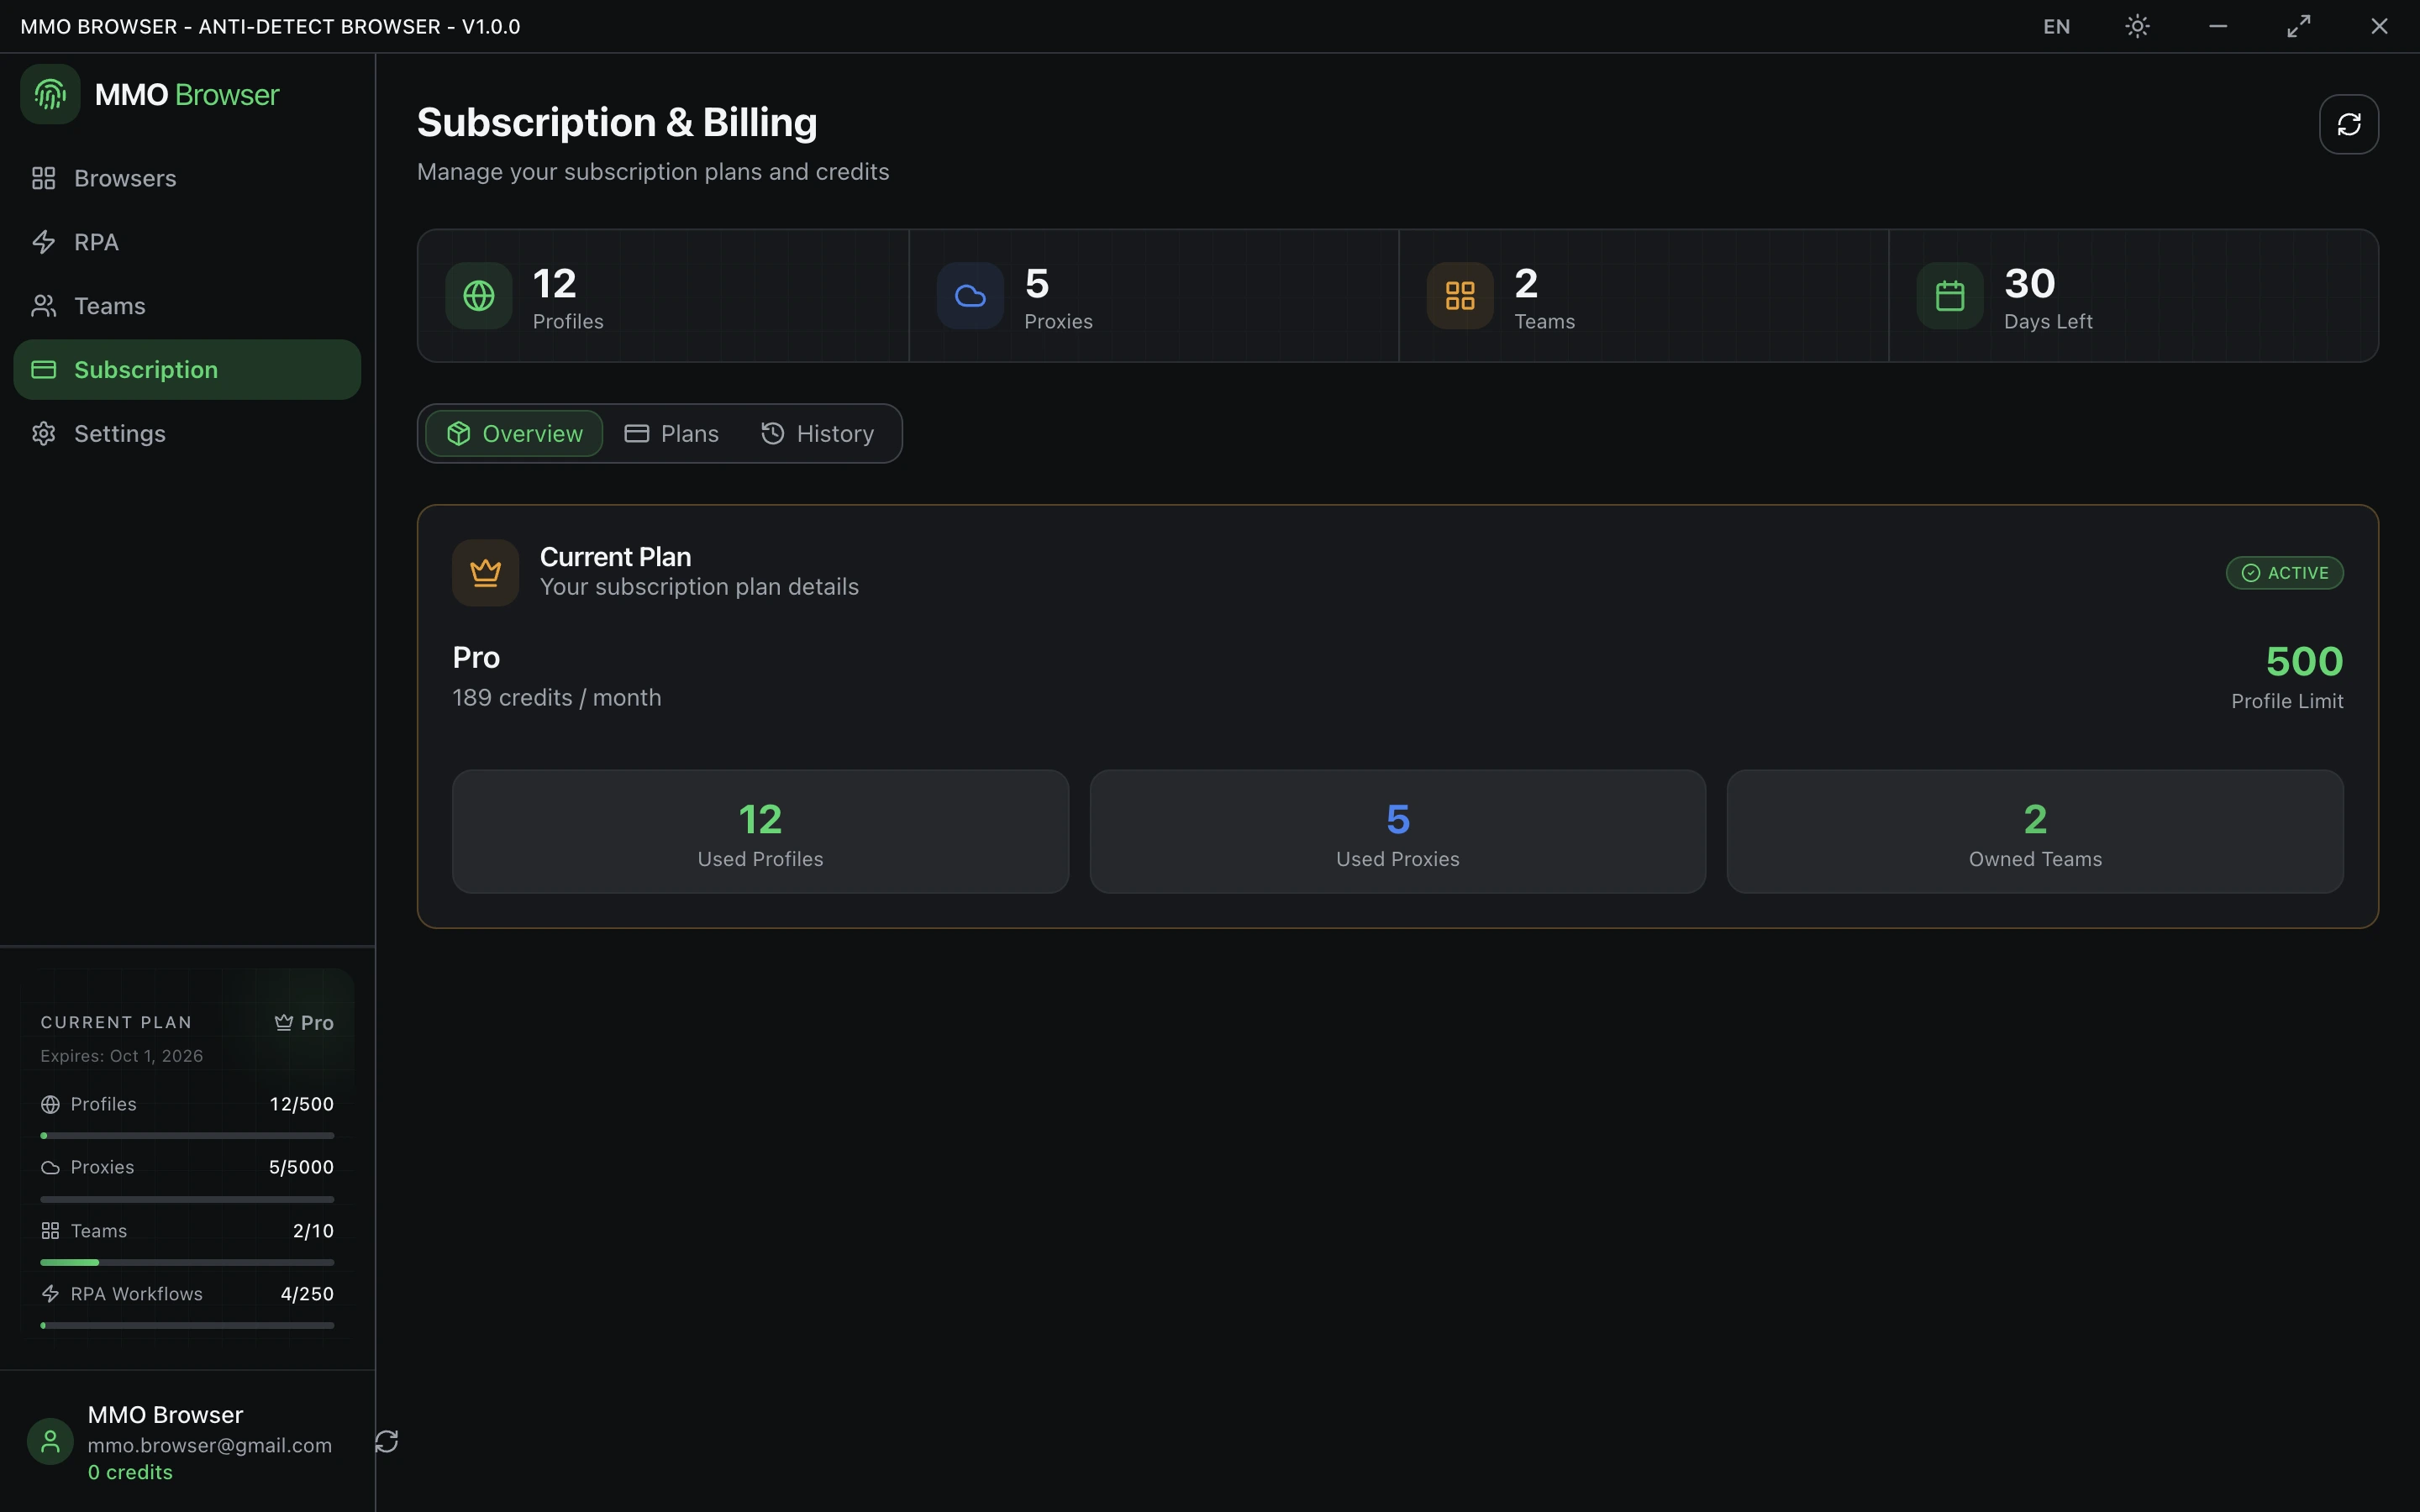Viewport: 2420px width, 1512px height.
Task: Click the Teams usage progress bar
Action: point(187,1262)
